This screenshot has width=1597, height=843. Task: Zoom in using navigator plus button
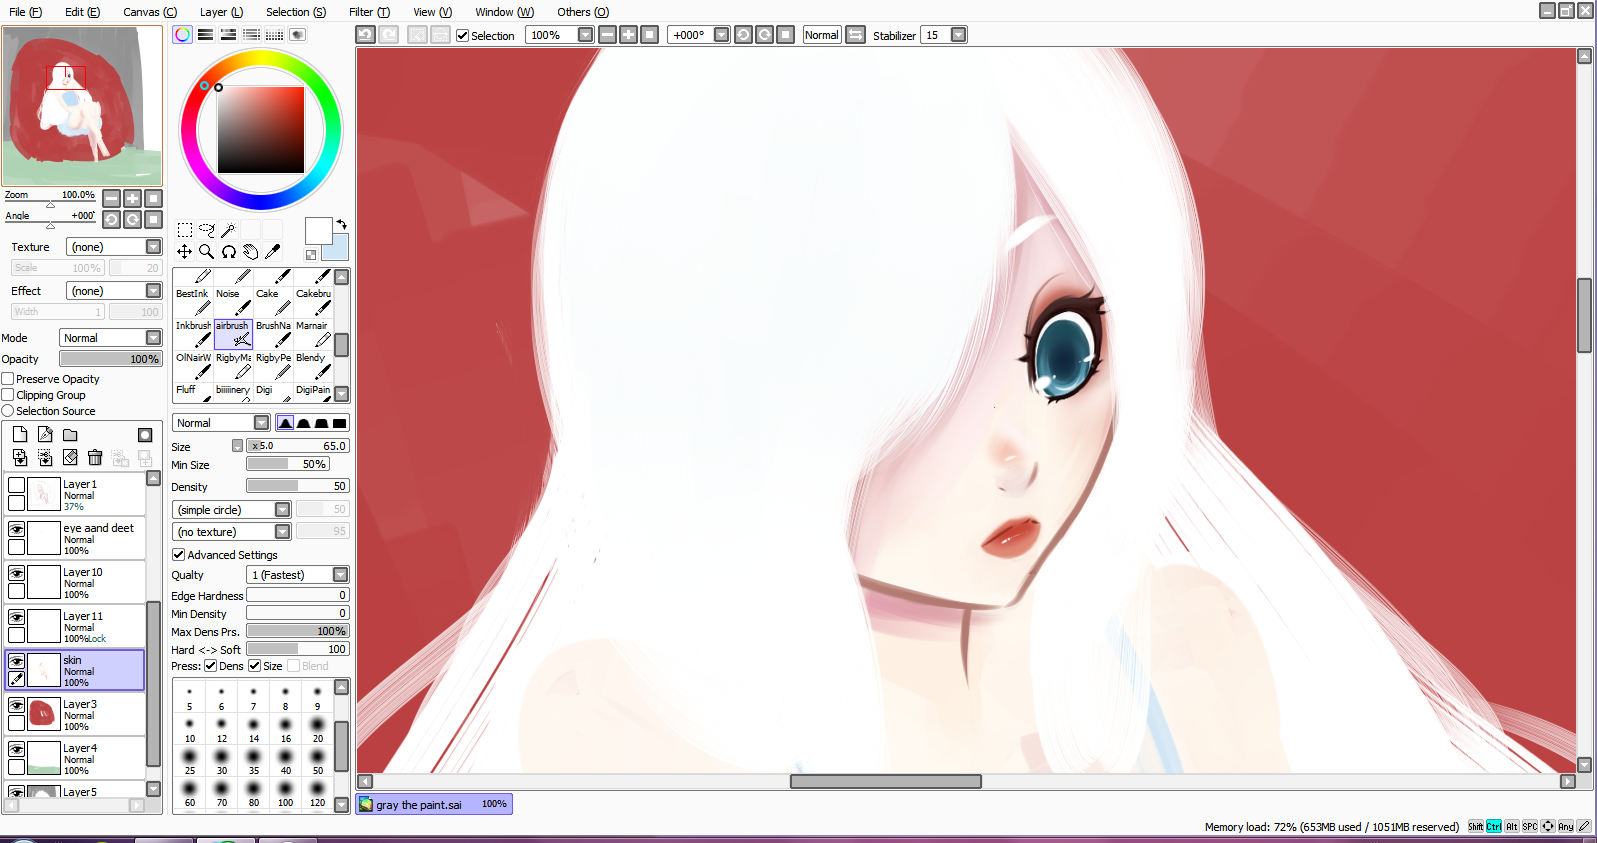click(x=132, y=198)
